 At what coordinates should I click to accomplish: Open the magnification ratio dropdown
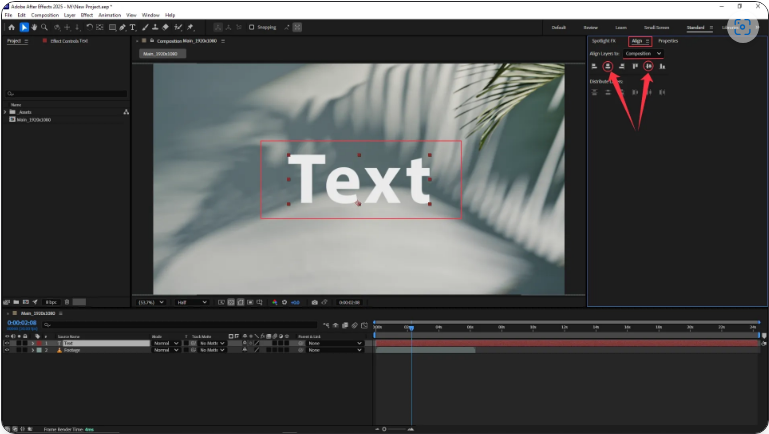[151, 303]
